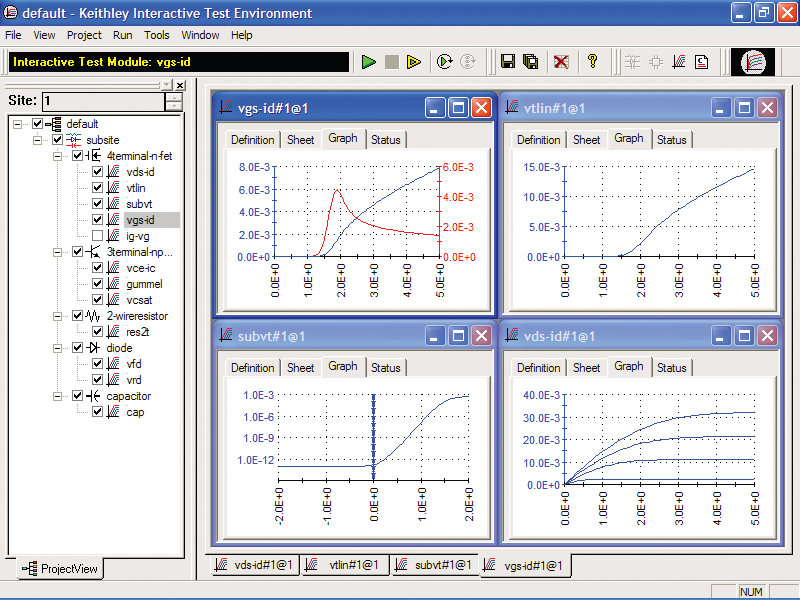The image size is (800, 600).
Task: Click the add ITM graph toolbar icon
Action: click(679, 62)
